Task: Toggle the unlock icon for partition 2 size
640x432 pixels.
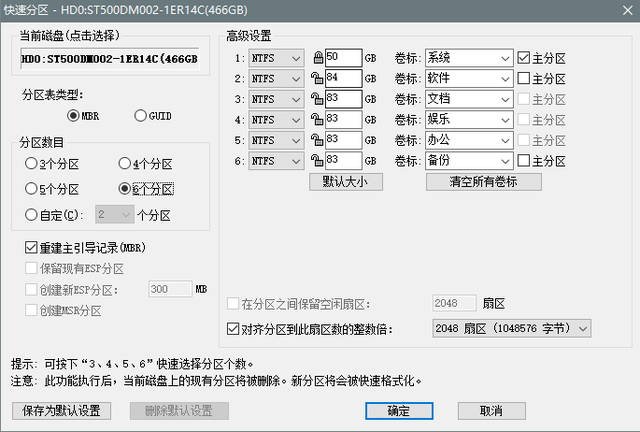Action: click(317, 78)
